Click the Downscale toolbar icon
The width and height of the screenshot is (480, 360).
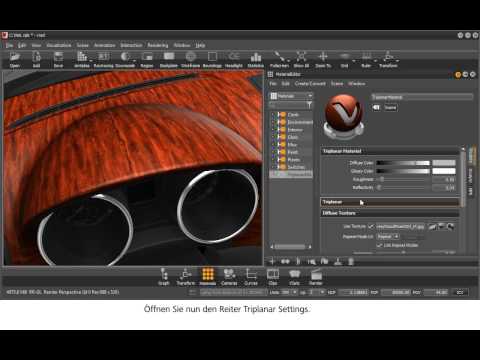[125, 60]
